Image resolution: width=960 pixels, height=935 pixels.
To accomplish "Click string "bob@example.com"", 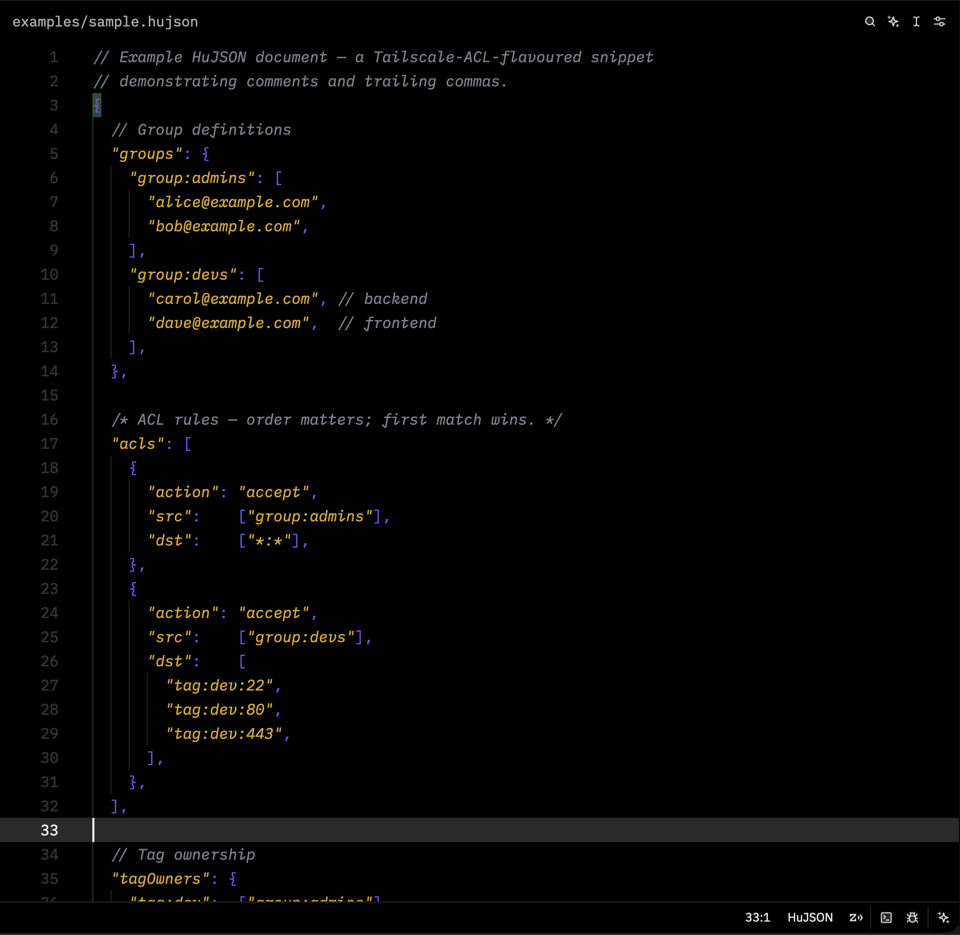I will click(x=224, y=227).
